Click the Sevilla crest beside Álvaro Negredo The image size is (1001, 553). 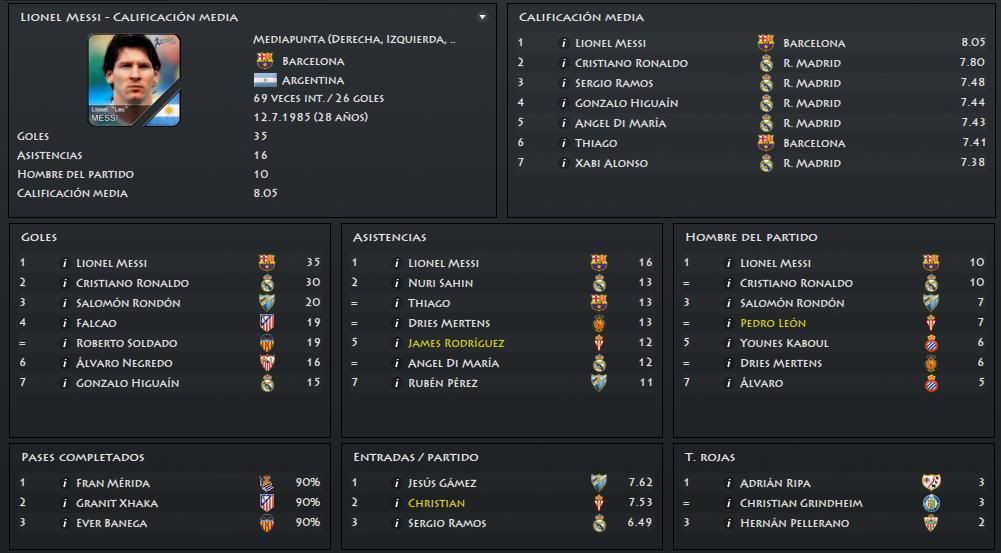click(267, 363)
